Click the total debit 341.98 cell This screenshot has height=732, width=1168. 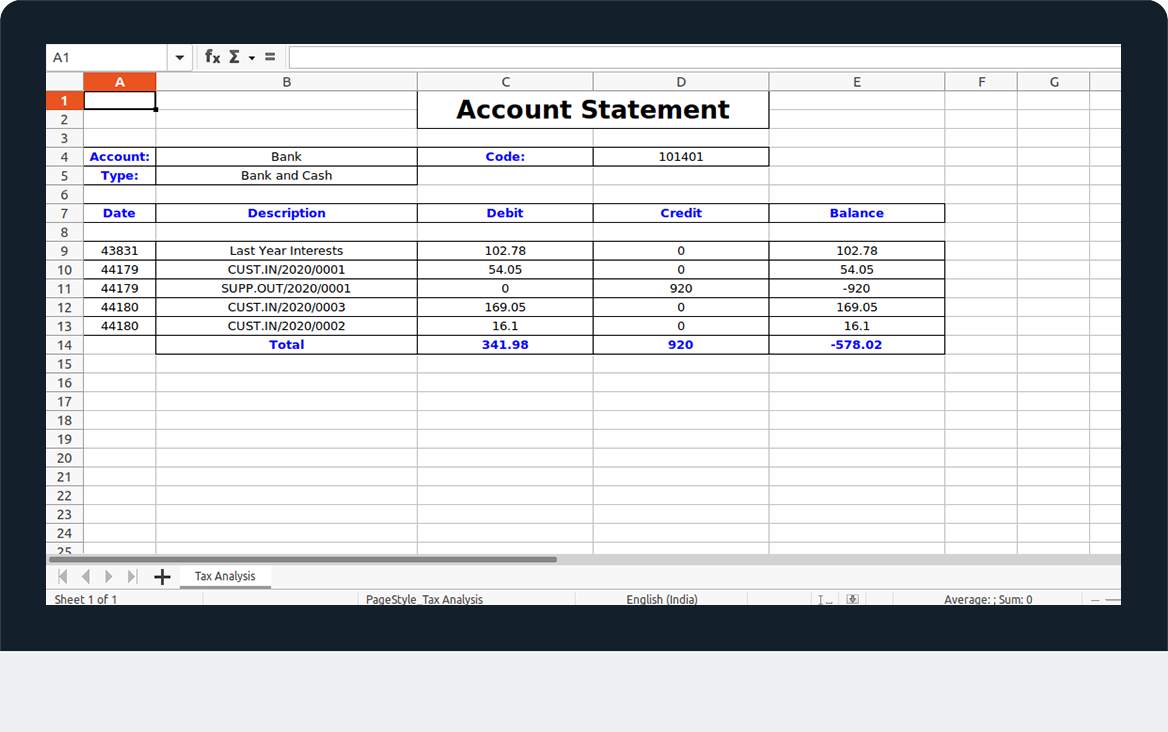[x=505, y=345]
